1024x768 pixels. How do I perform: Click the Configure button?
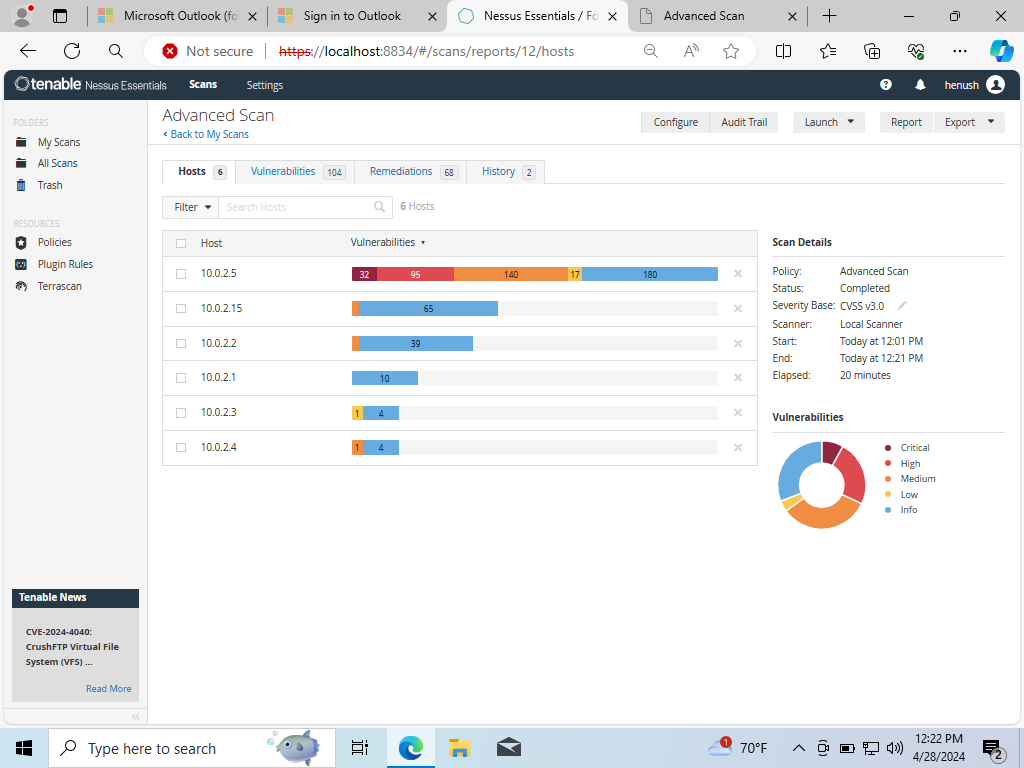[x=675, y=121]
